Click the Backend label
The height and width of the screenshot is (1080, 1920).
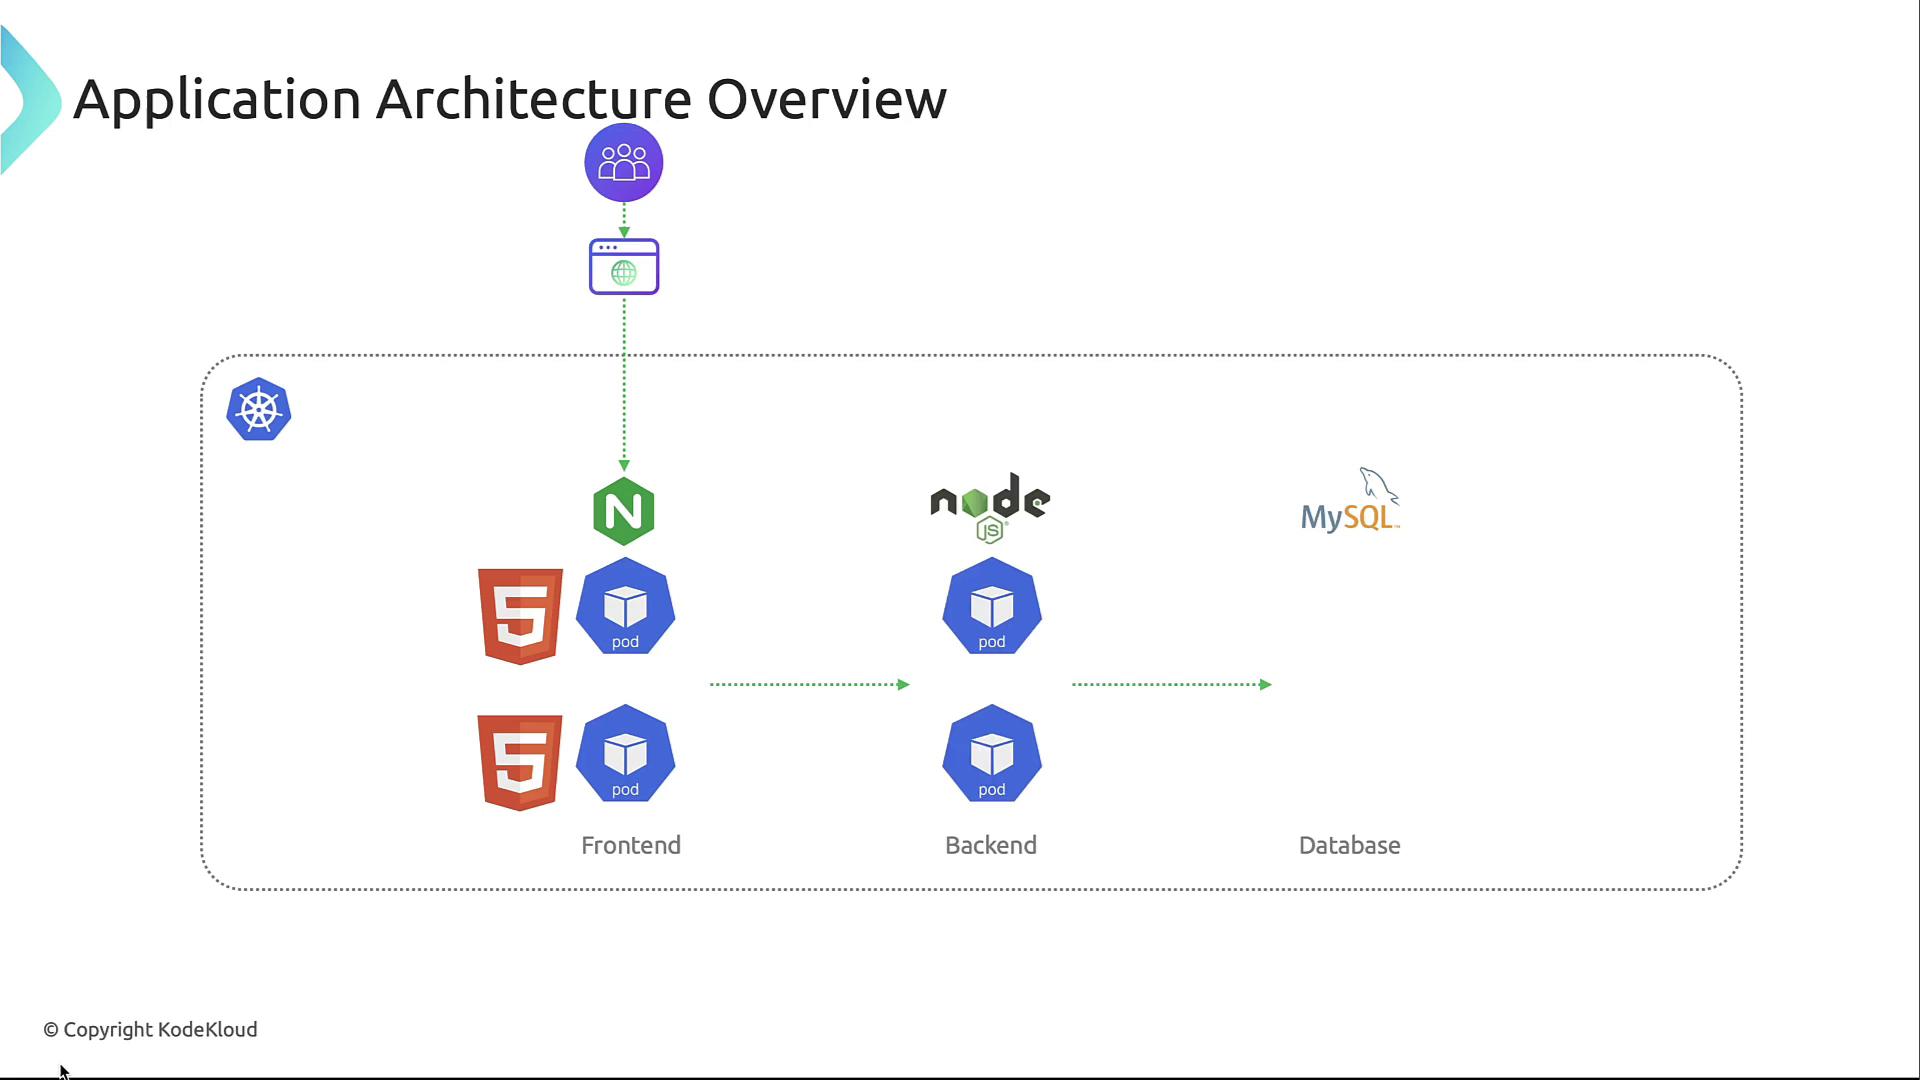tap(990, 845)
